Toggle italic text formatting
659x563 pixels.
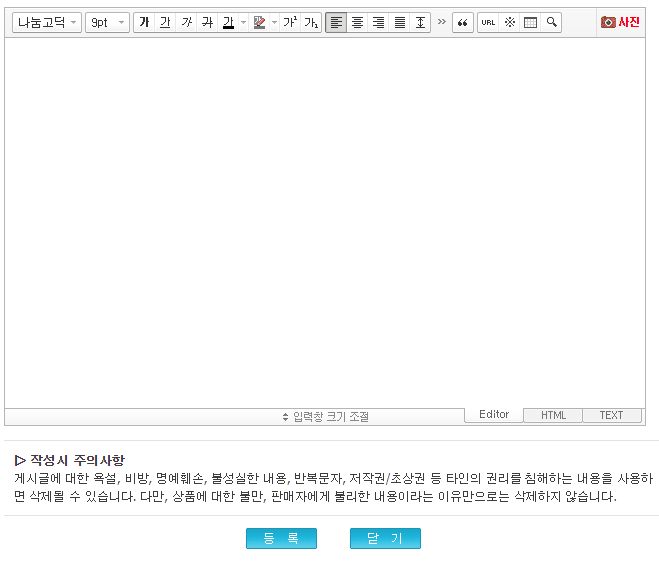(186, 22)
